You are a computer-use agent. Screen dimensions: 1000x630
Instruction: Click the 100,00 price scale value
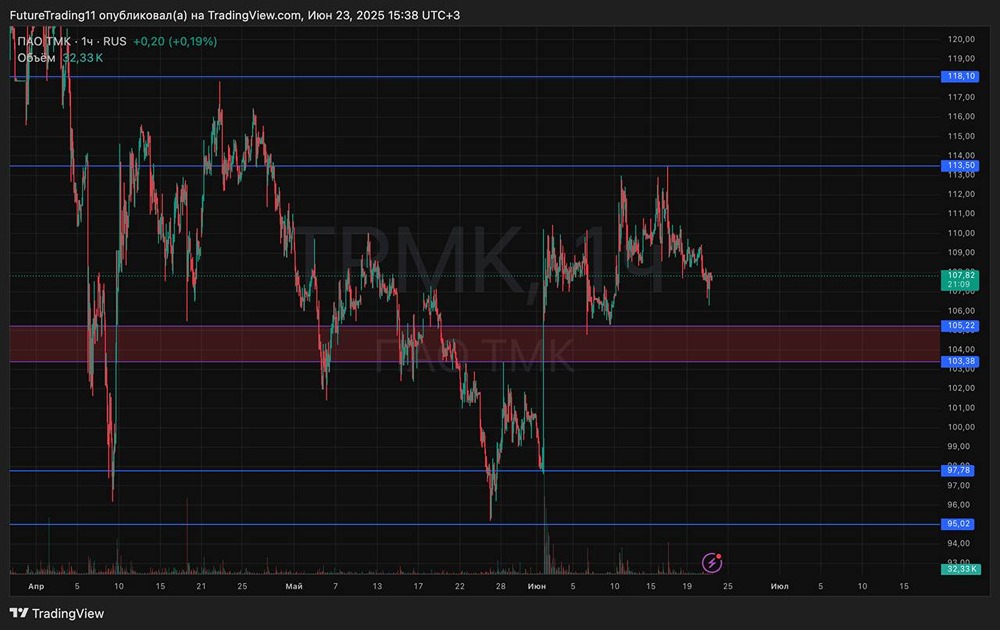pos(961,427)
